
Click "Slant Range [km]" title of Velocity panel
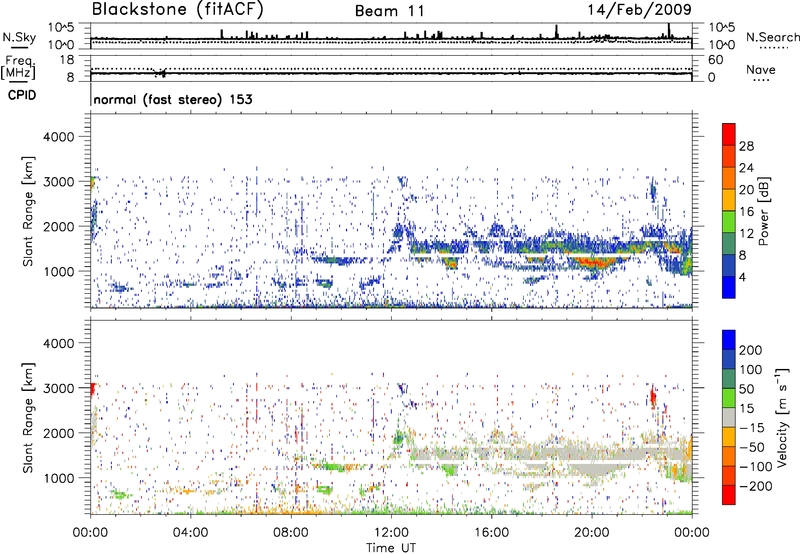tap(29, 418)
